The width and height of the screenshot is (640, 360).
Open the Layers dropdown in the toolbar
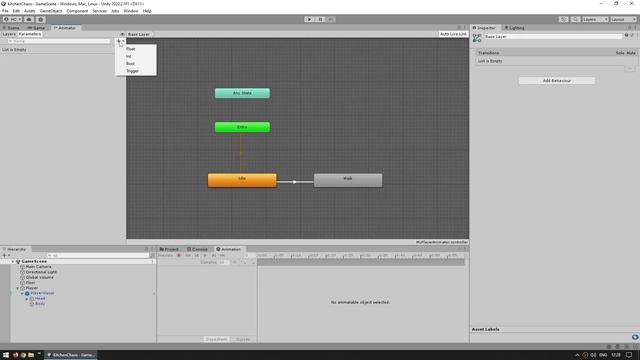595,19
